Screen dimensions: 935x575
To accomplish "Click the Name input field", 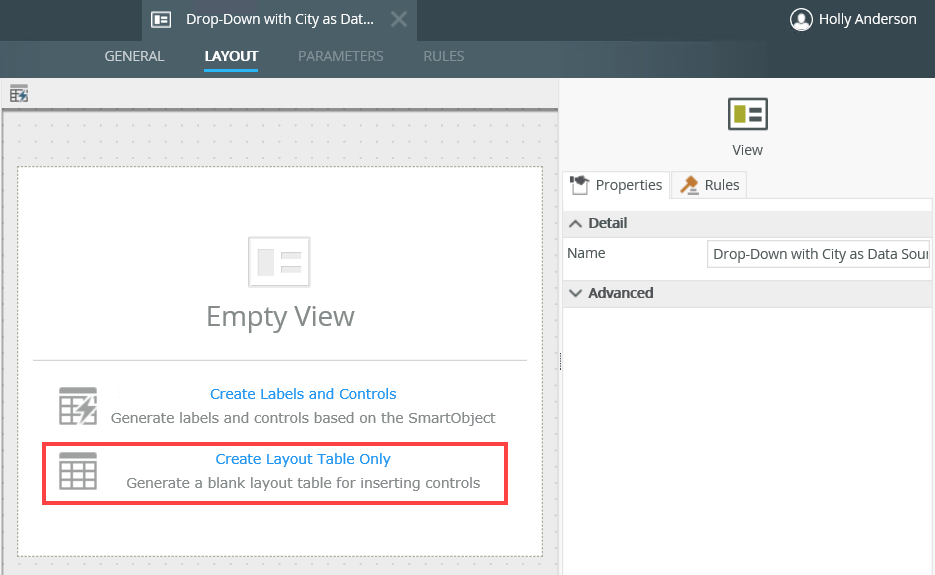I will (x=818, y=254).
